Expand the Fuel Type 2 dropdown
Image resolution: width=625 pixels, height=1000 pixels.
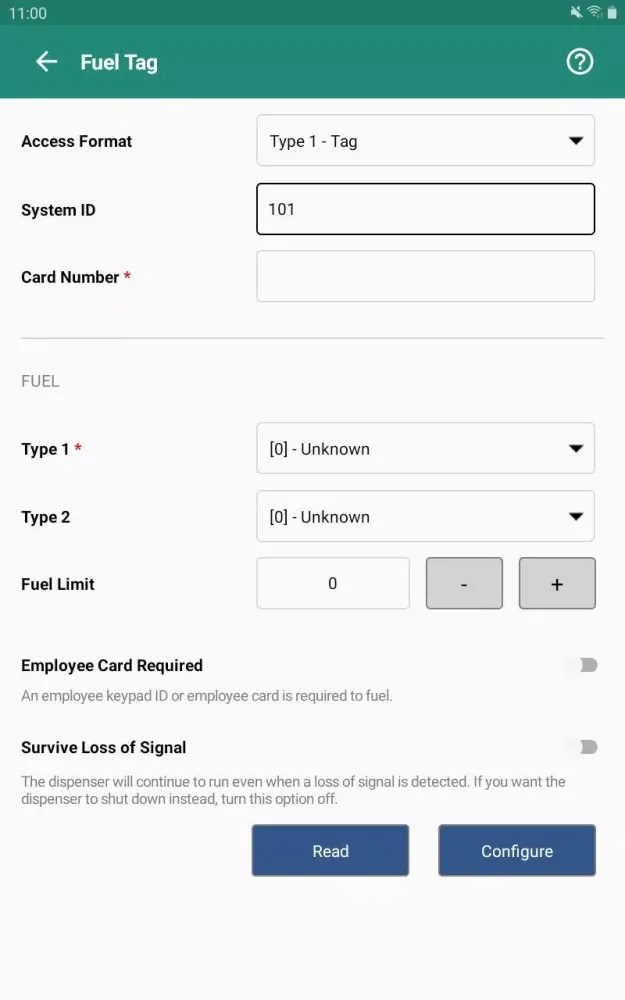click(x=425, y=517)
